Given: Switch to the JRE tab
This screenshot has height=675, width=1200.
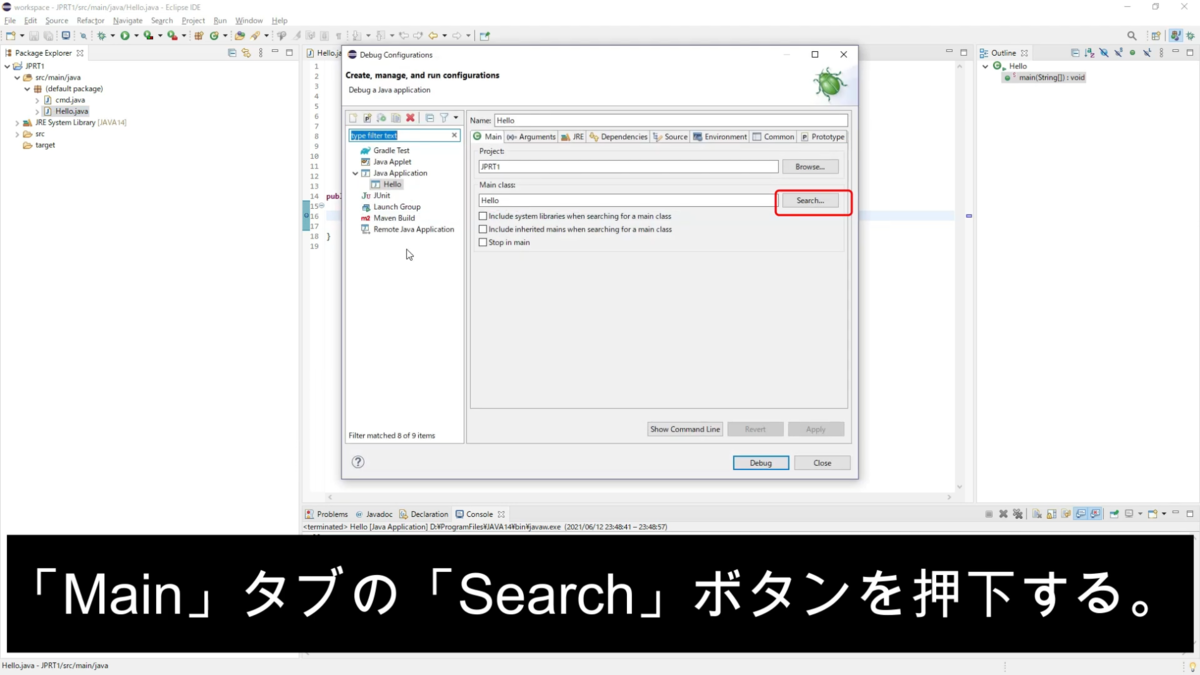Looking at the screenshot, I should tap(573, 137).
